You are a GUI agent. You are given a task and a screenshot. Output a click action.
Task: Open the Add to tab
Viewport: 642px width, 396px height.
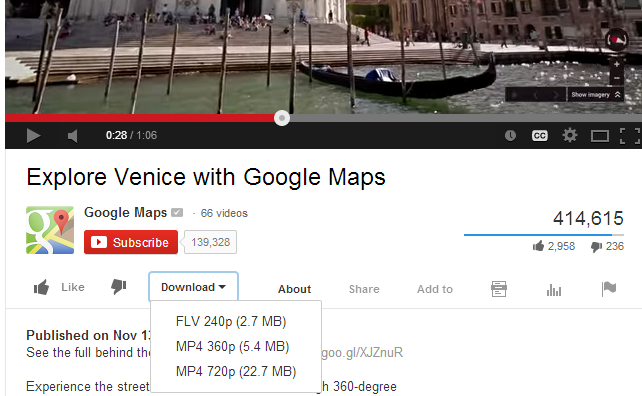[x=435, y=289]
